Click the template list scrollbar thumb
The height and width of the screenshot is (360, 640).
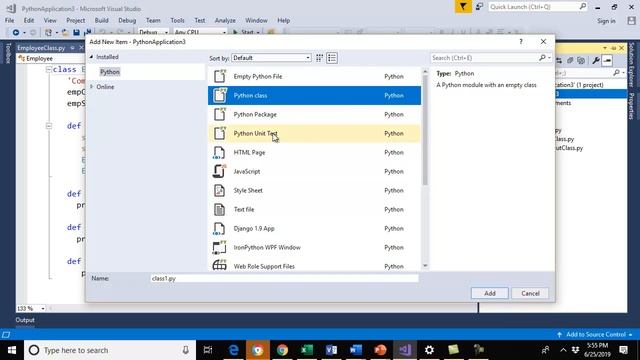pos(425,131)
